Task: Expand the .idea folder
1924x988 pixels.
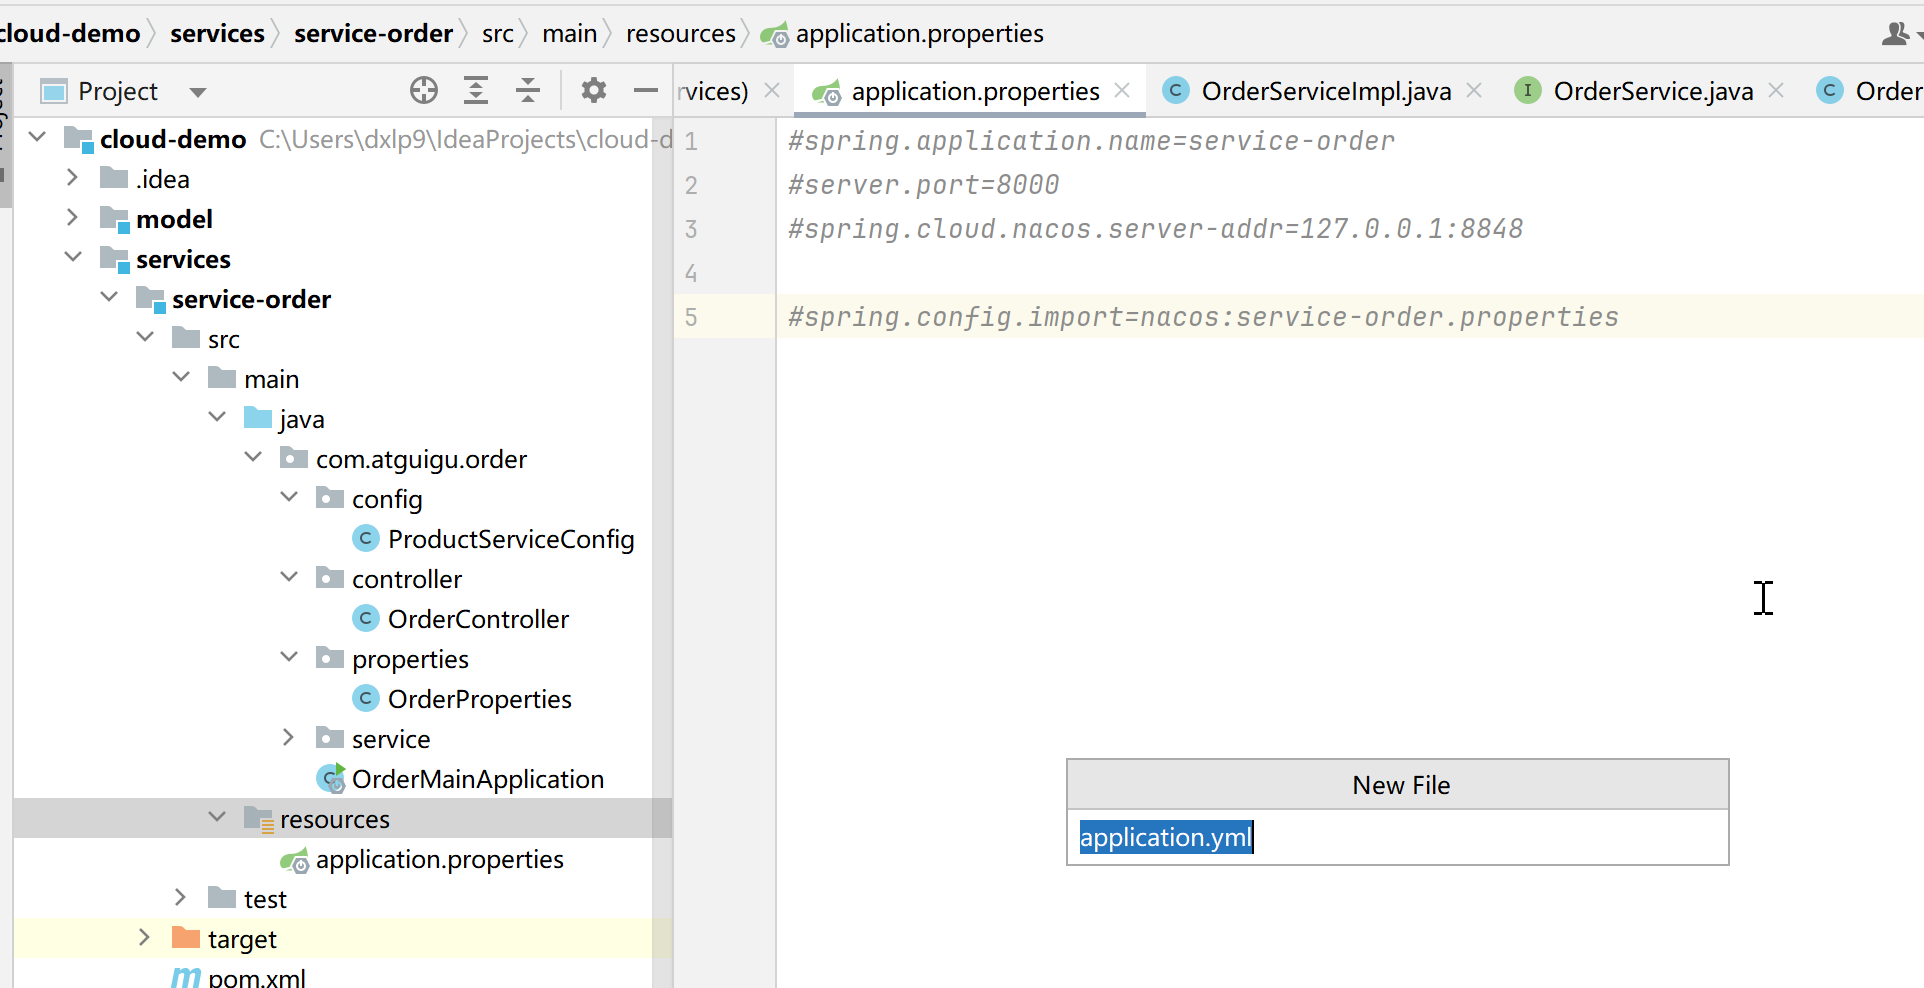Action: click(x=72, y=177)
